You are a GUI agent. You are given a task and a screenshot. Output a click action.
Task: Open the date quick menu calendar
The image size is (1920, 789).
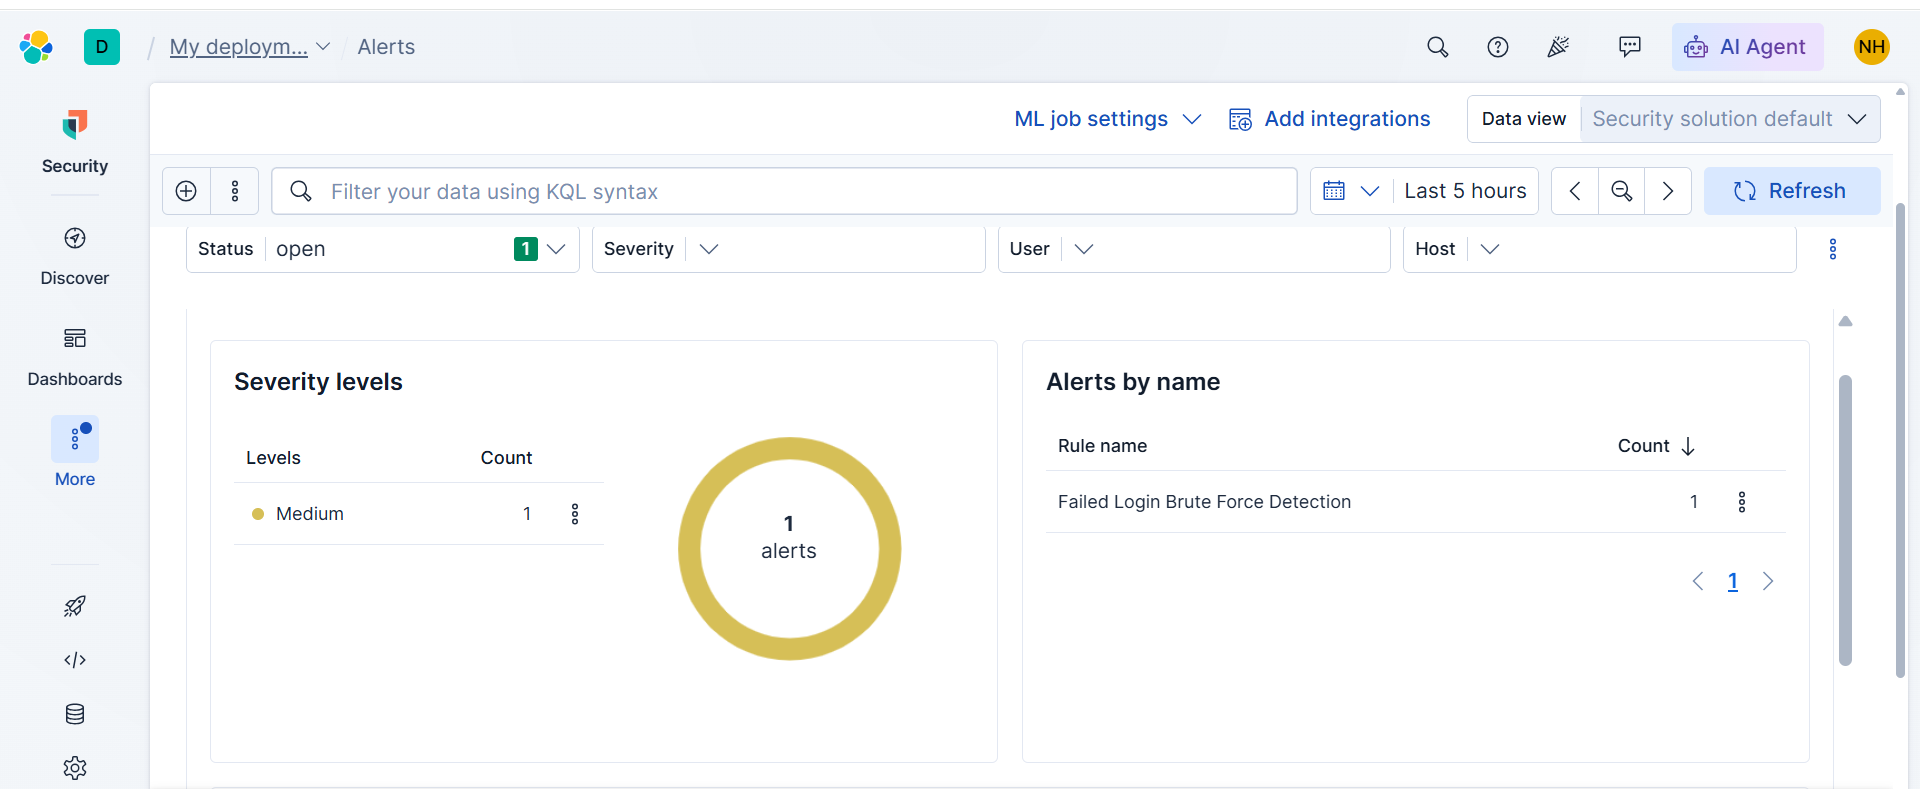point(1351,191)
